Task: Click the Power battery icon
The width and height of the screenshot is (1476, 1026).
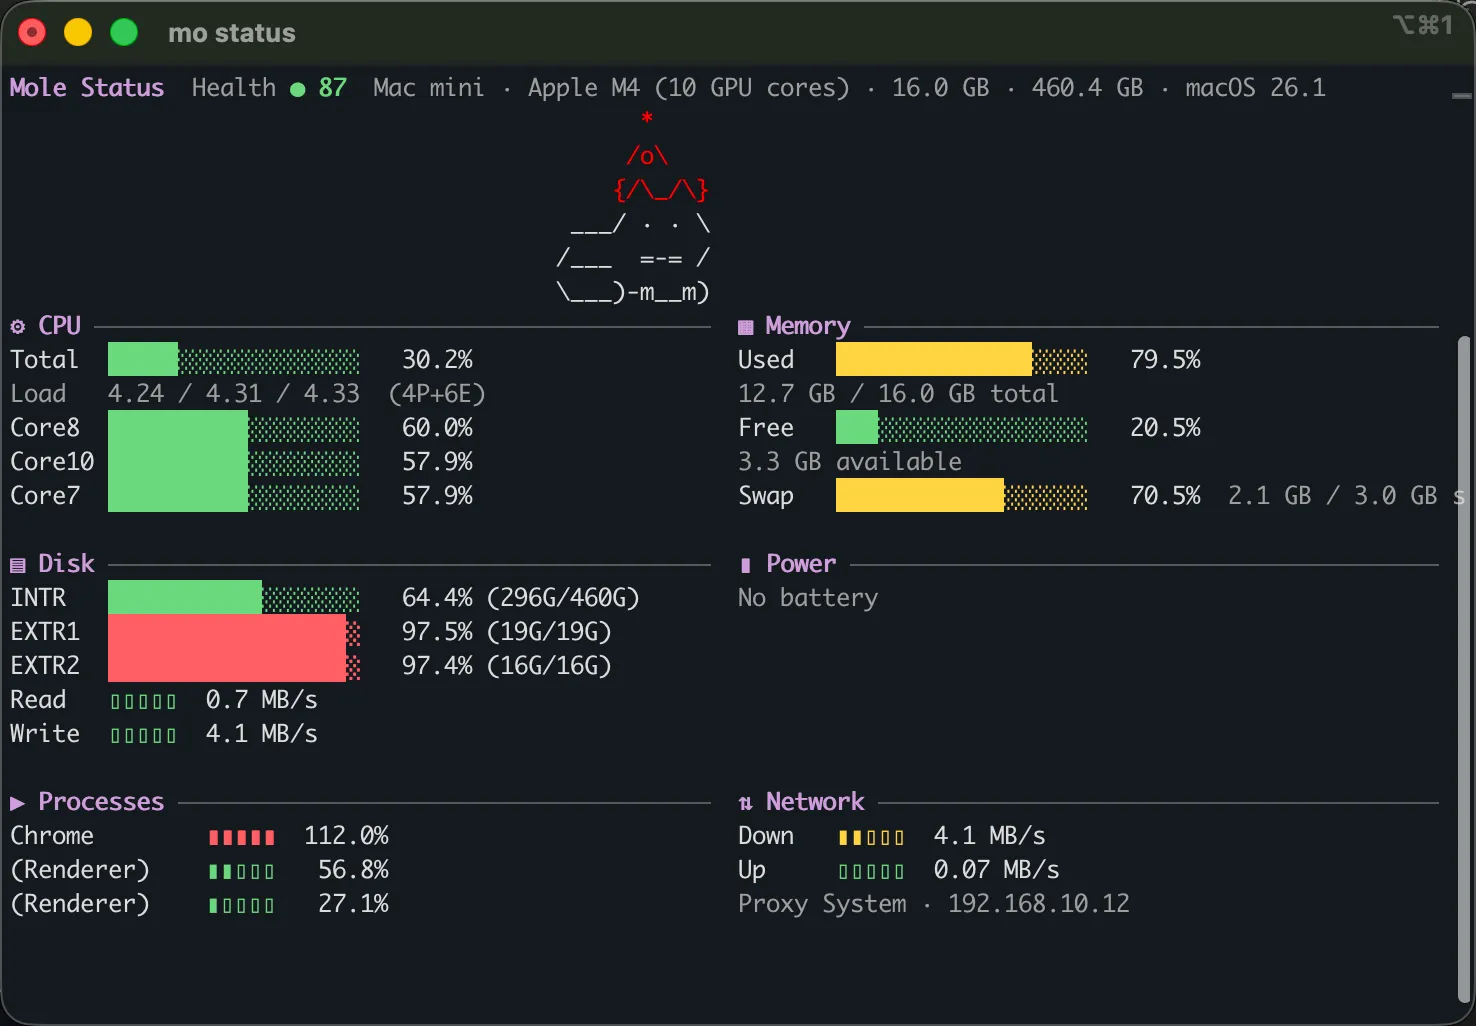Action: click(745, 565)
